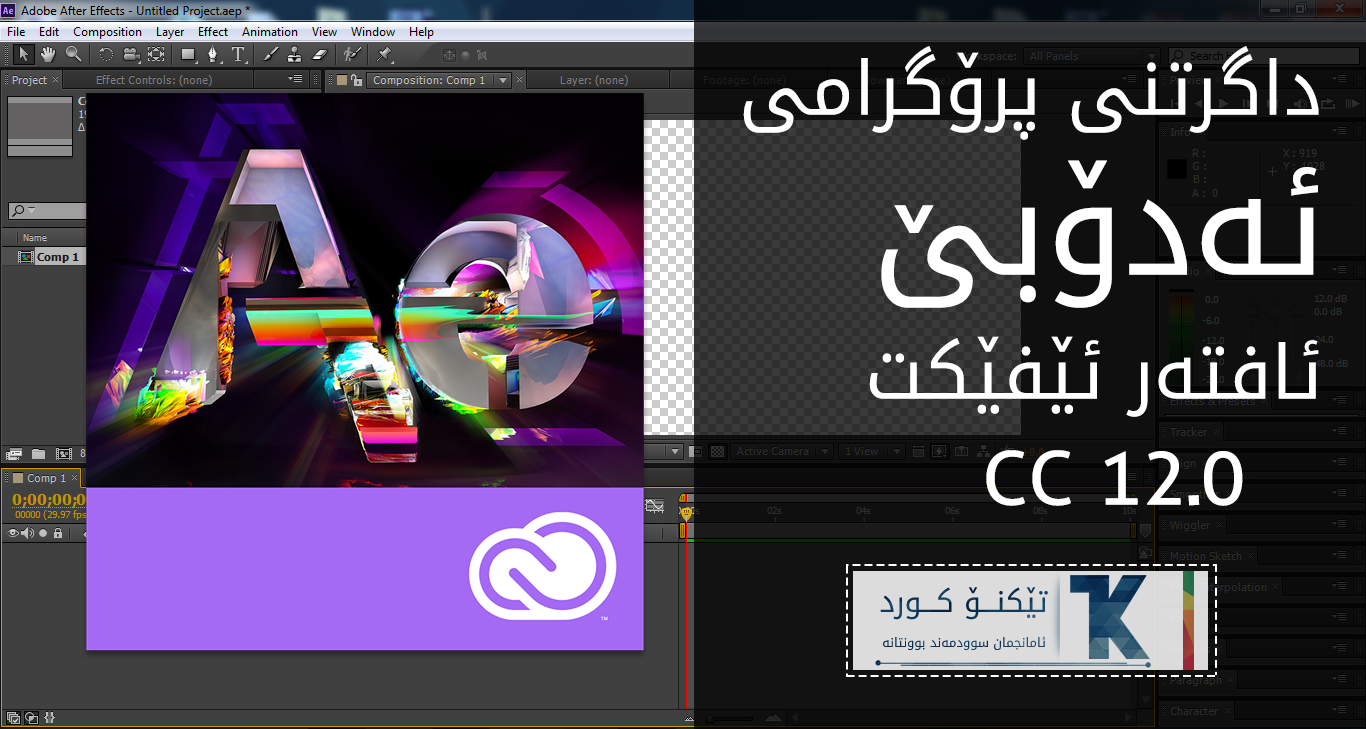Image resolution: width=1366 pixels, height=729 pixels.
Task: Open the Composition menu
Action: [107, 32]
